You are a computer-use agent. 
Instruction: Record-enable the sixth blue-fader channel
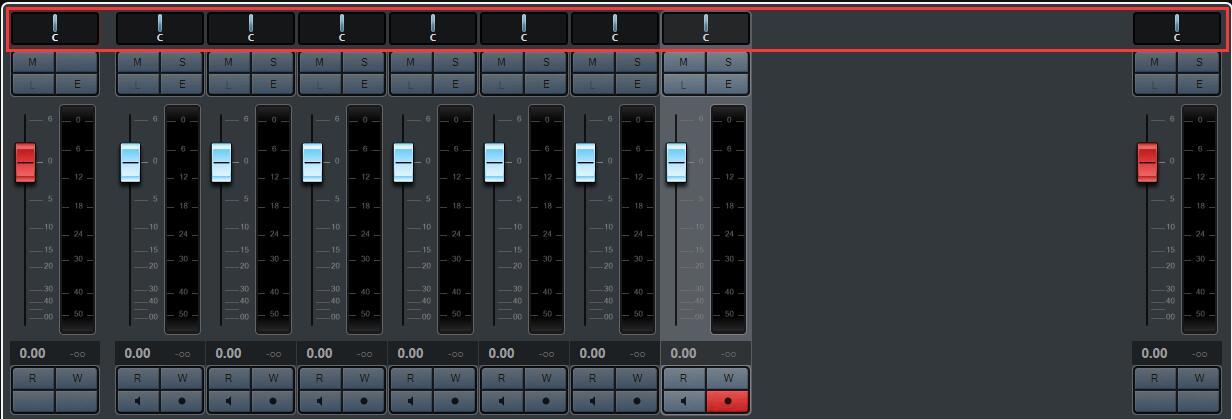click(x=636, y=402)
